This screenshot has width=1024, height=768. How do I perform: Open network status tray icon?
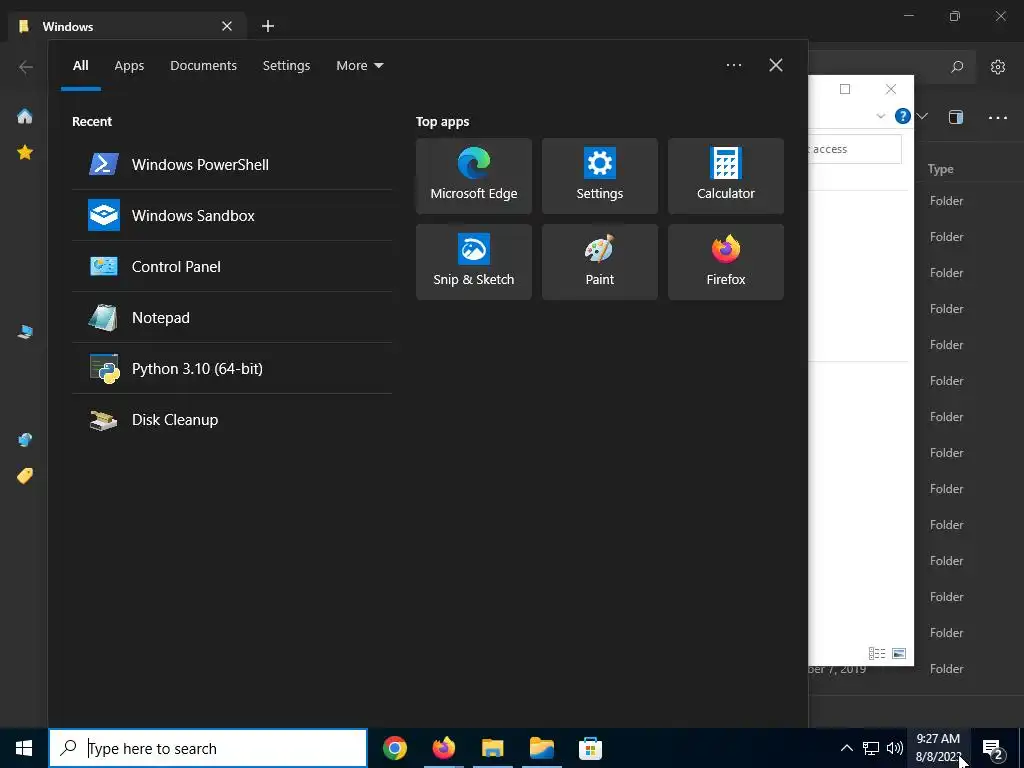[x=871, y=748]
